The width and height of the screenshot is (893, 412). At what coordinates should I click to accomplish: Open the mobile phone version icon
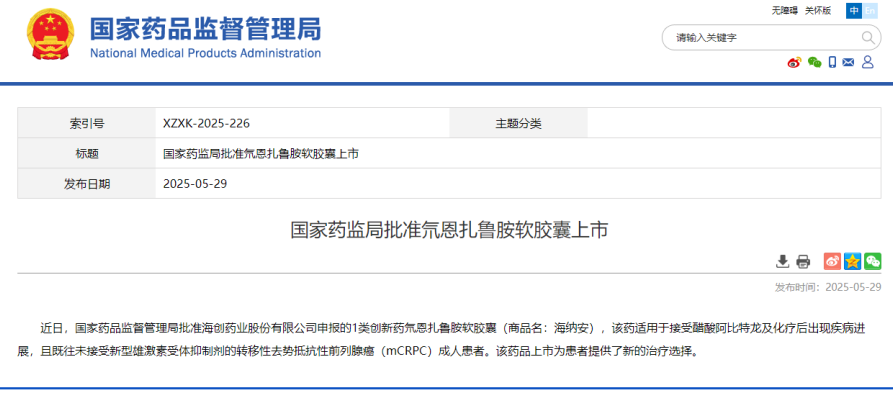point(832,63)
